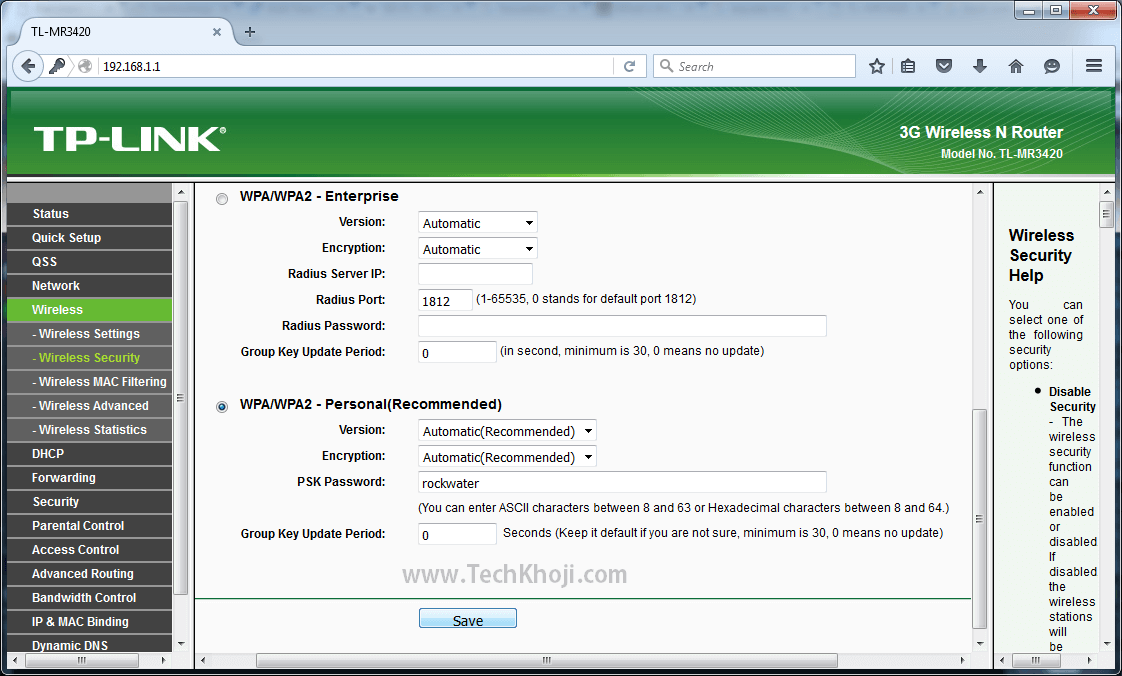Click the Pocket shield icon
The image size is (1122, 676).
pos(944,67)
